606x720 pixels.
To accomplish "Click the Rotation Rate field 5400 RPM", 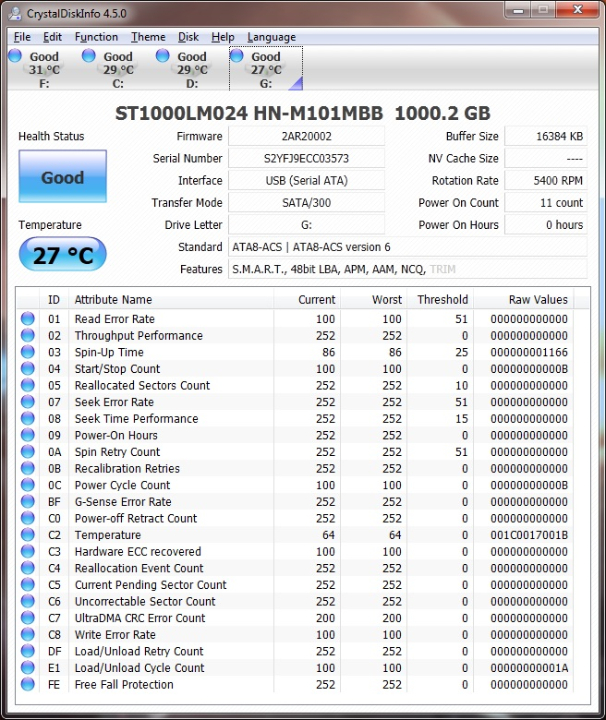I will tap(546, 180).
